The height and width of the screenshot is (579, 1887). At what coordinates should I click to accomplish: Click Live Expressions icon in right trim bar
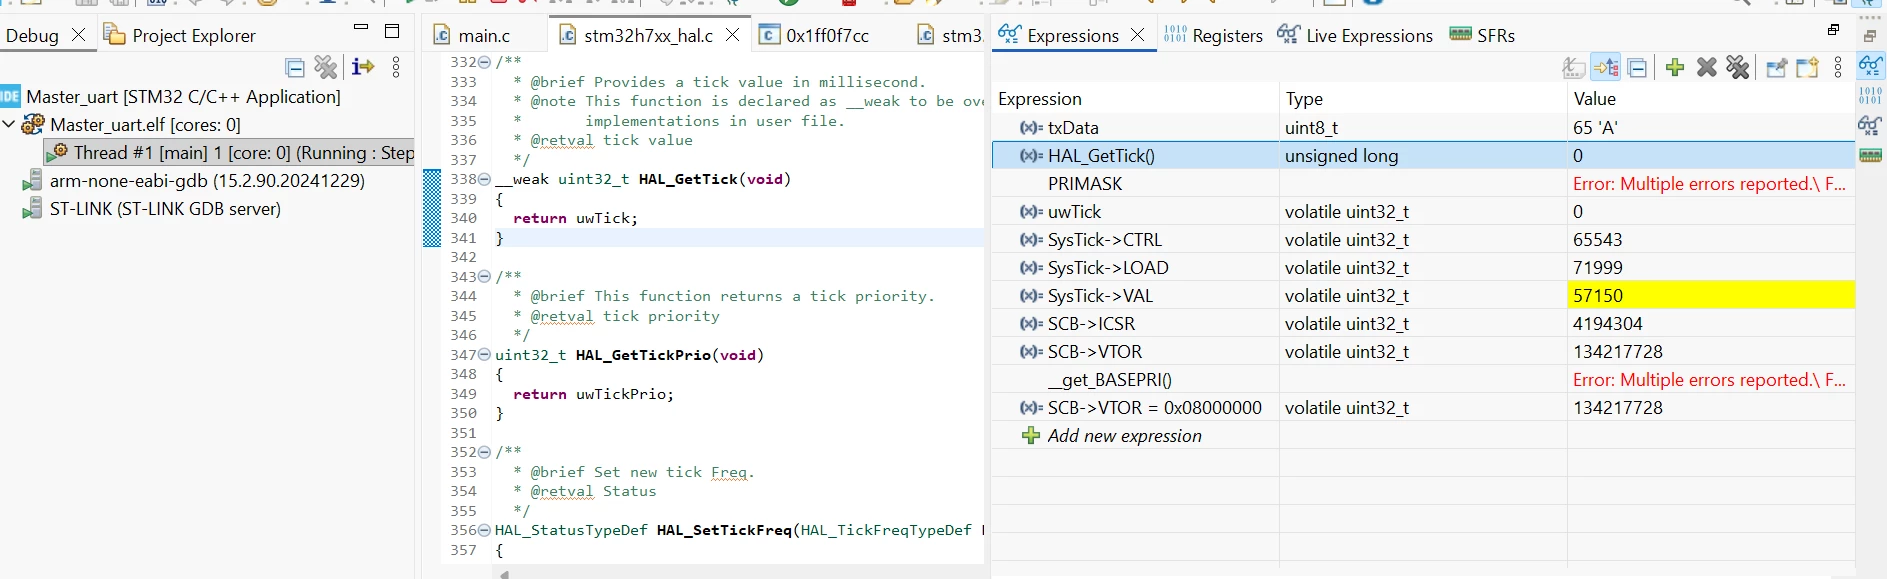point(1870,125)
